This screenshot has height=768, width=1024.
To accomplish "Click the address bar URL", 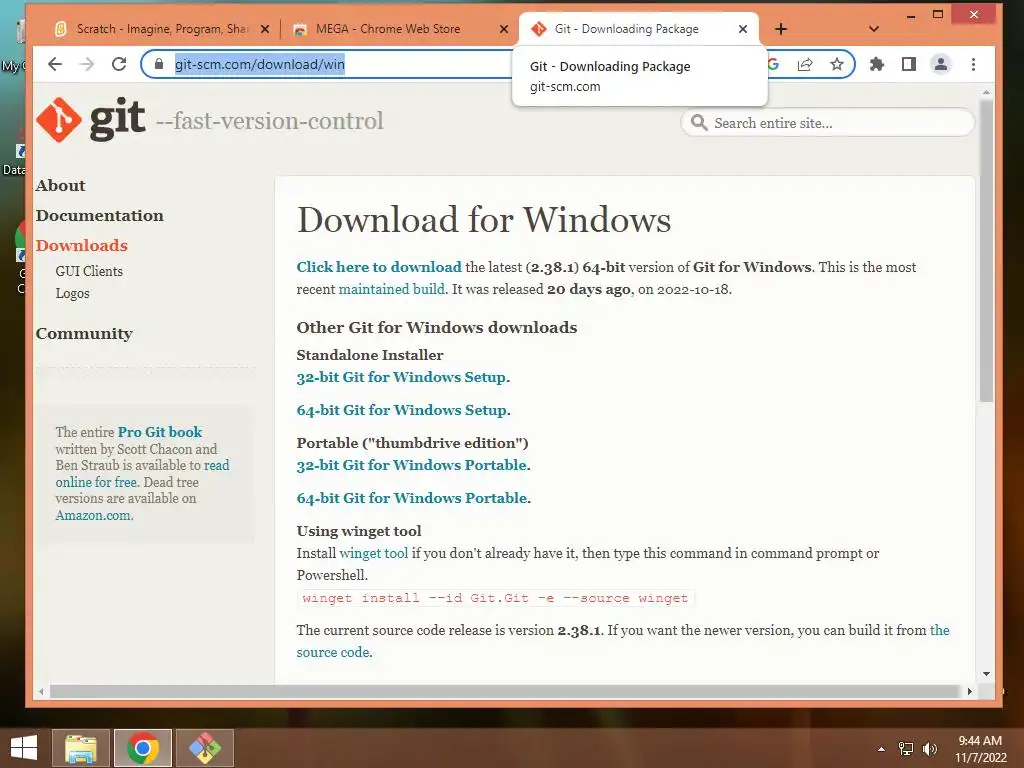I will pyautogui.click(x=260, y=64).
